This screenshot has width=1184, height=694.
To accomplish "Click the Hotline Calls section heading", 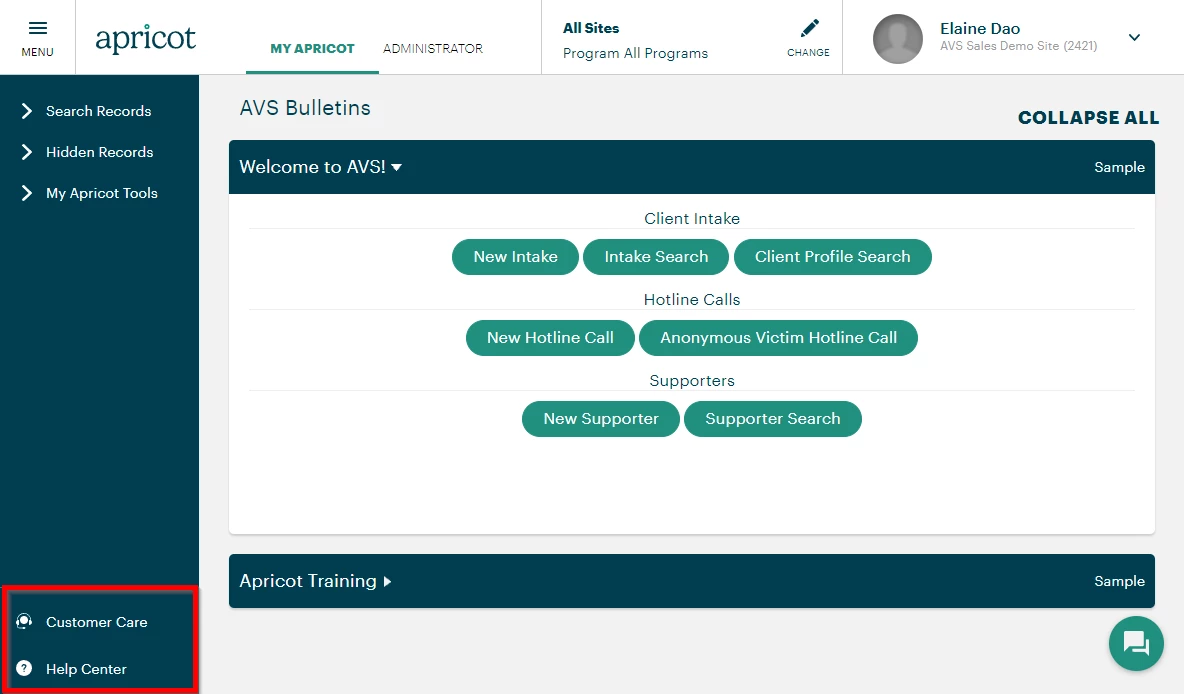I will click(x=692, y=300).
